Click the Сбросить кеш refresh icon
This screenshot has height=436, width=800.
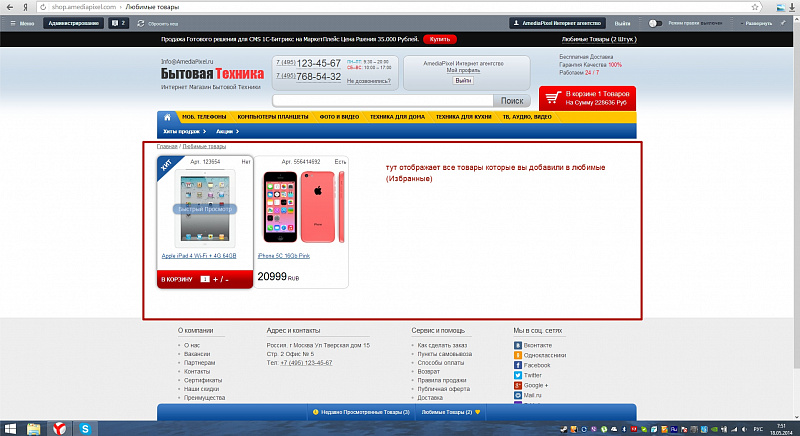[141, 23]
